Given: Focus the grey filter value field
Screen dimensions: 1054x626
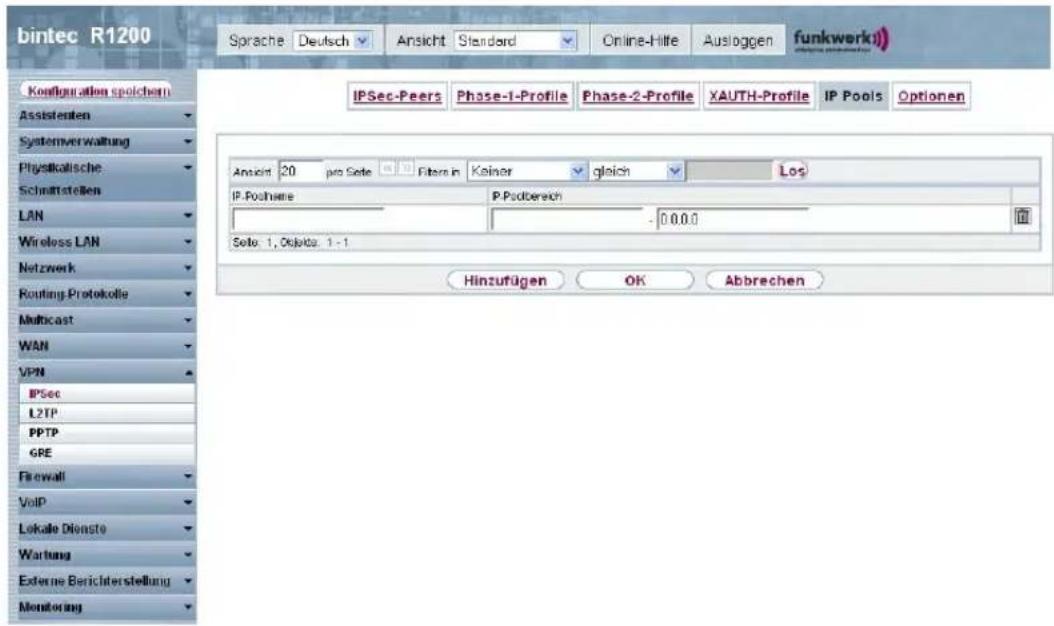Looking at the screenshot, I should point(729,171).
